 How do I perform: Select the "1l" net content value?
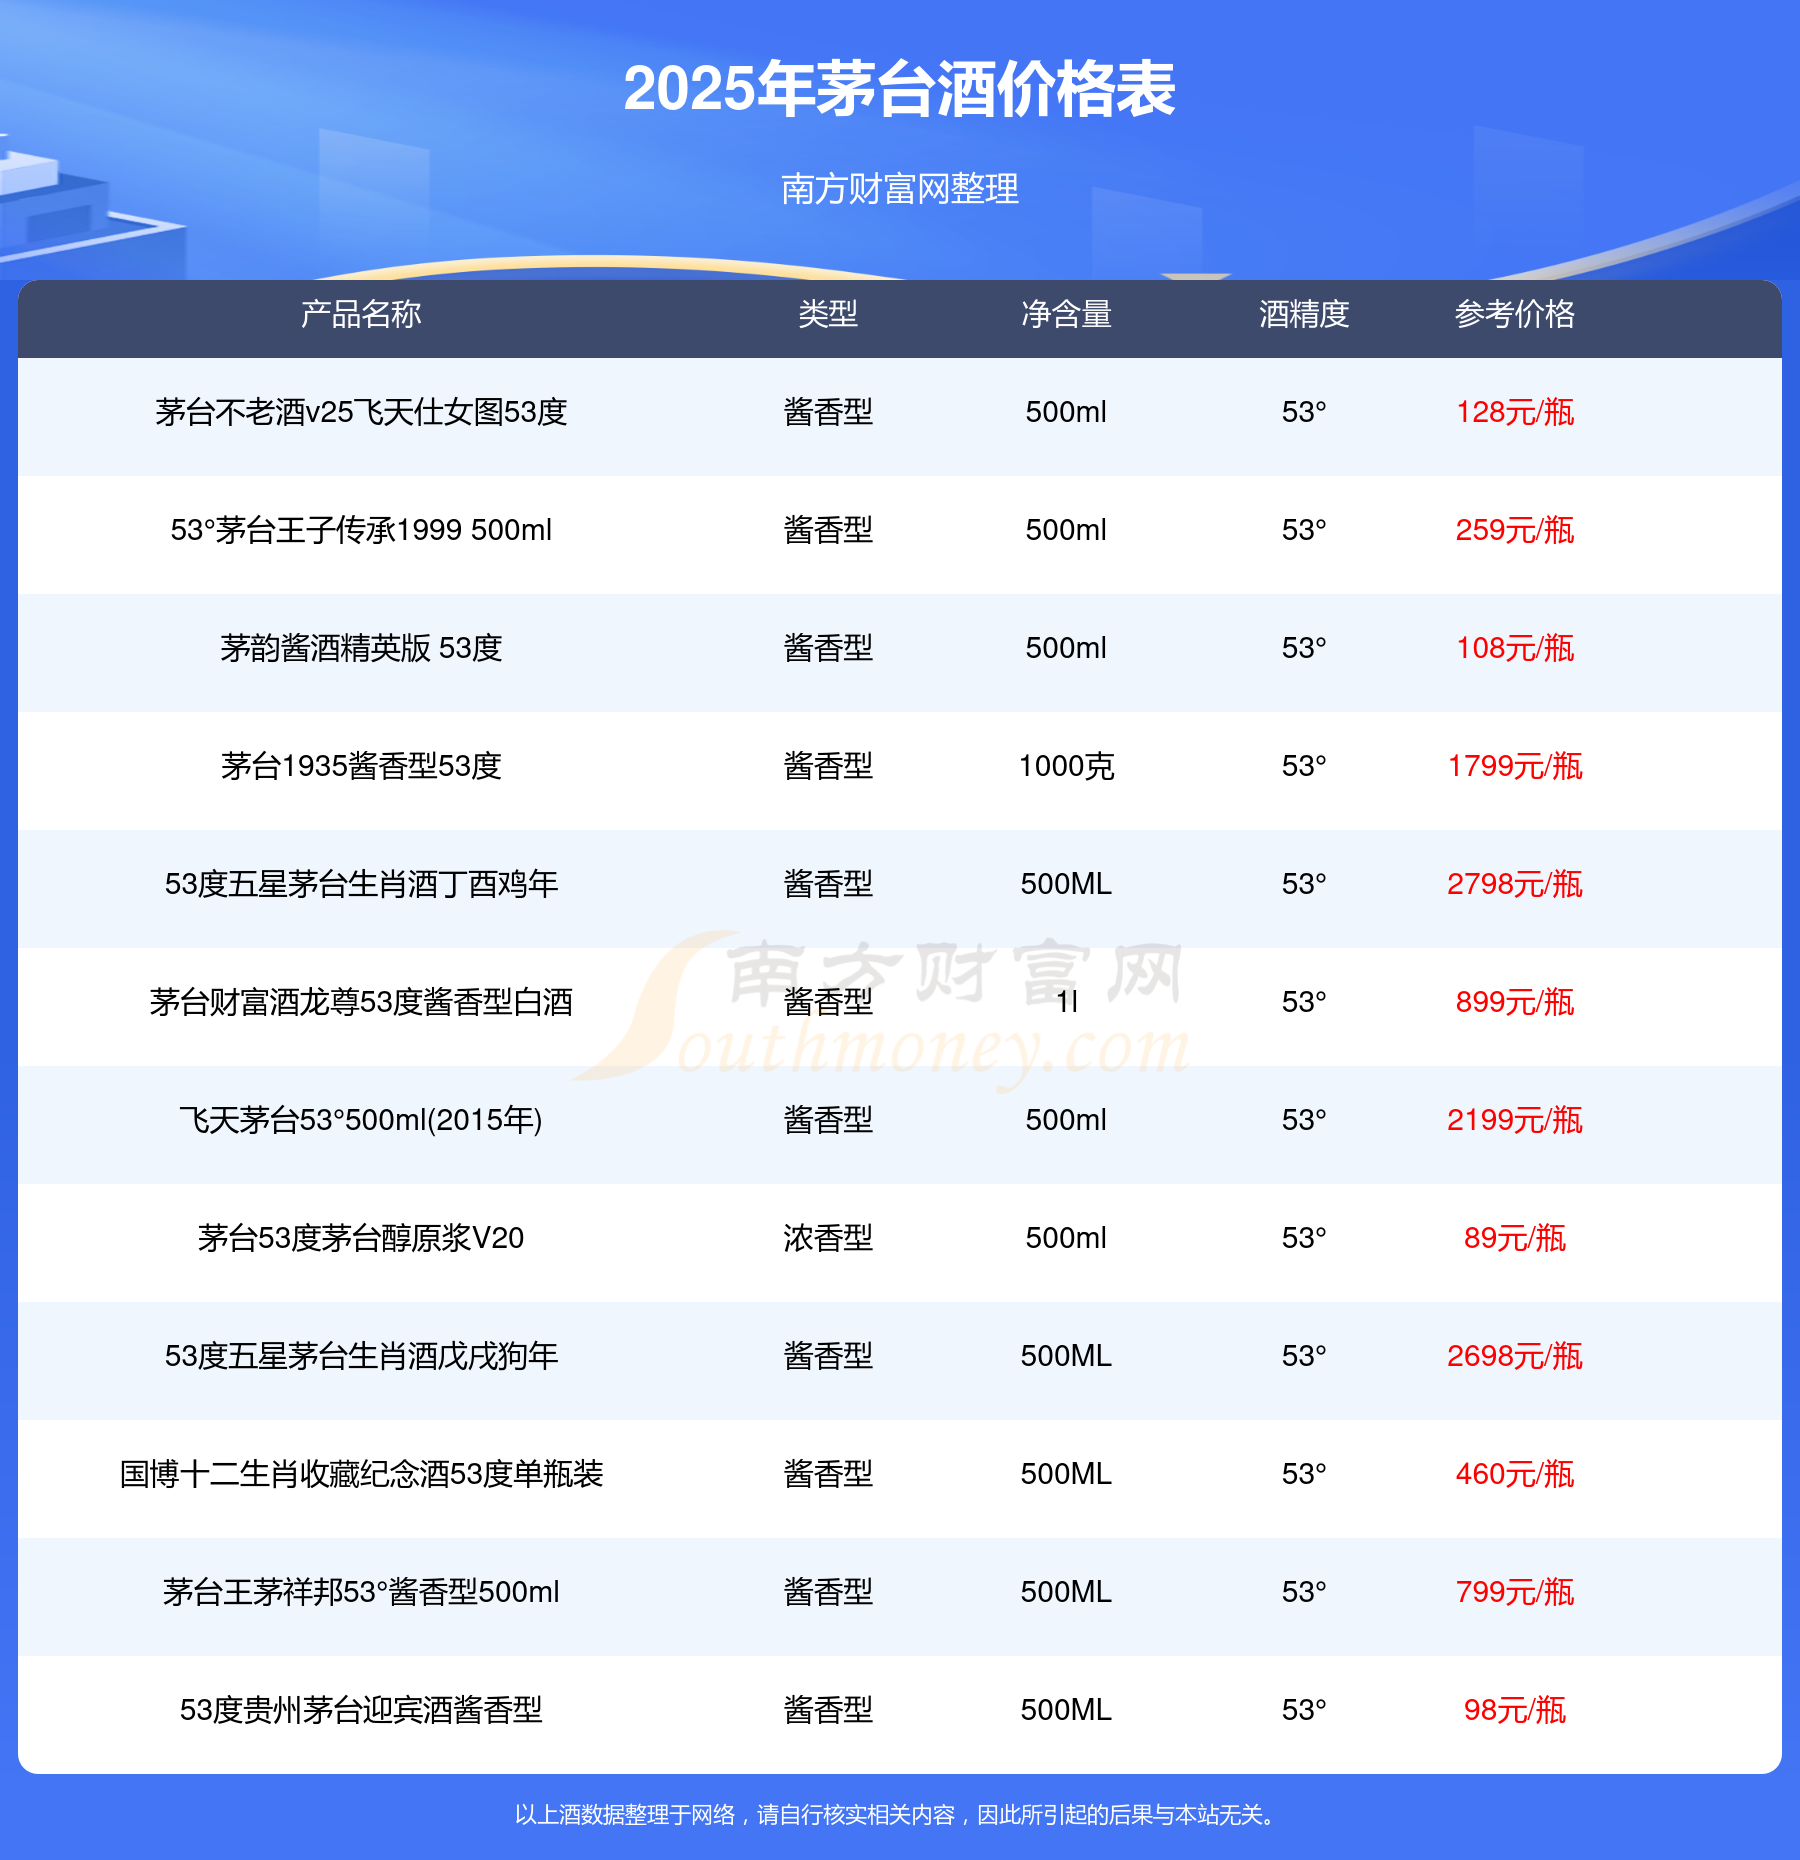(1067, 1002)
